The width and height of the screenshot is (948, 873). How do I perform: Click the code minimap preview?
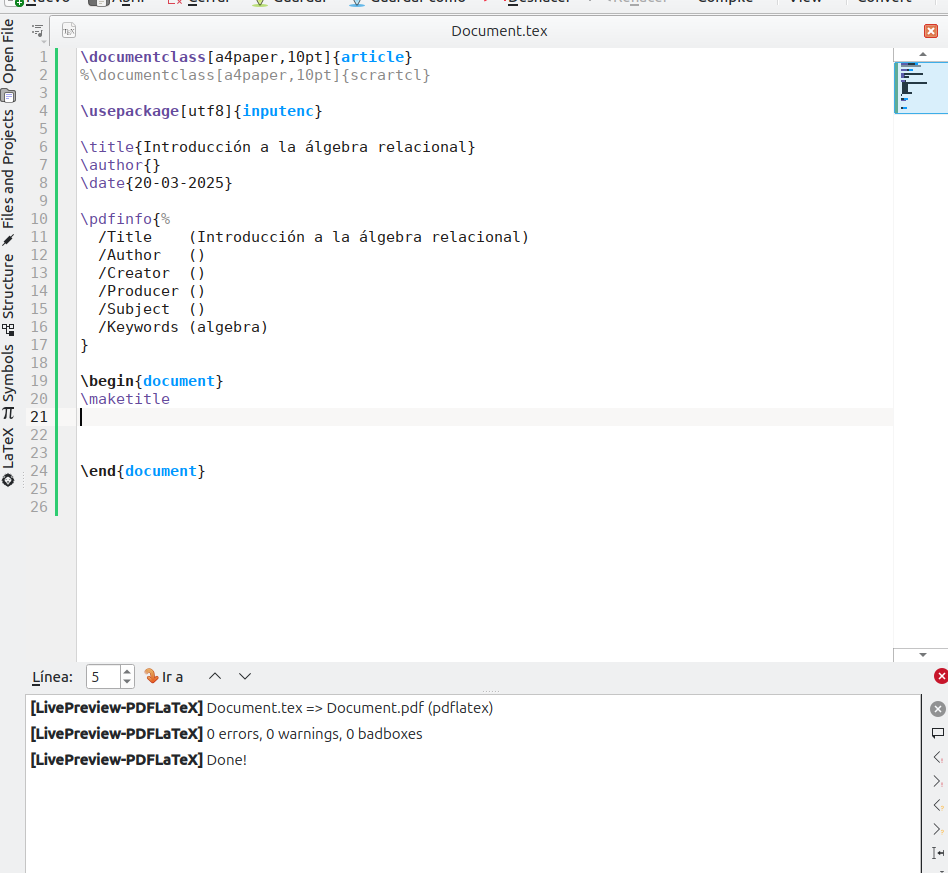point(921,87)
